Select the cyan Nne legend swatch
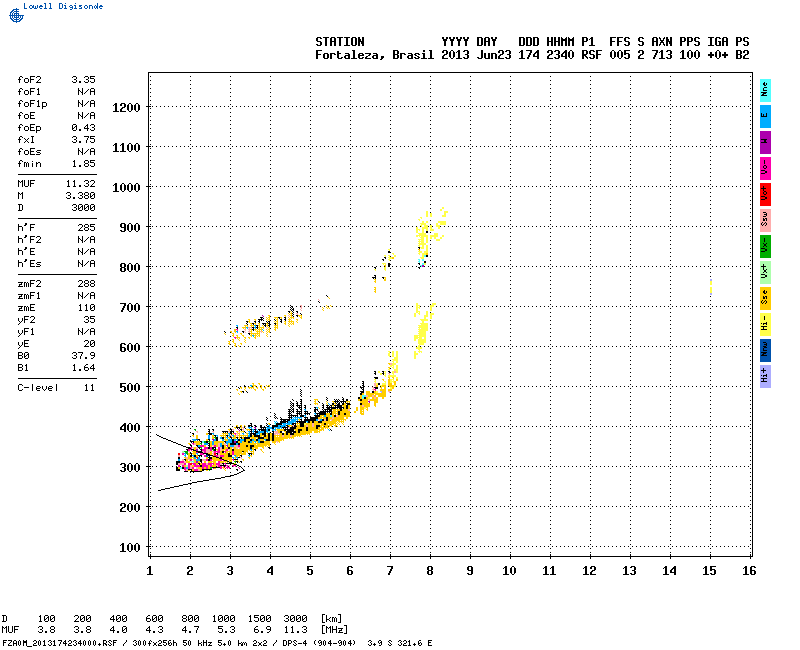The image size is (800, 650). (765, 91)
